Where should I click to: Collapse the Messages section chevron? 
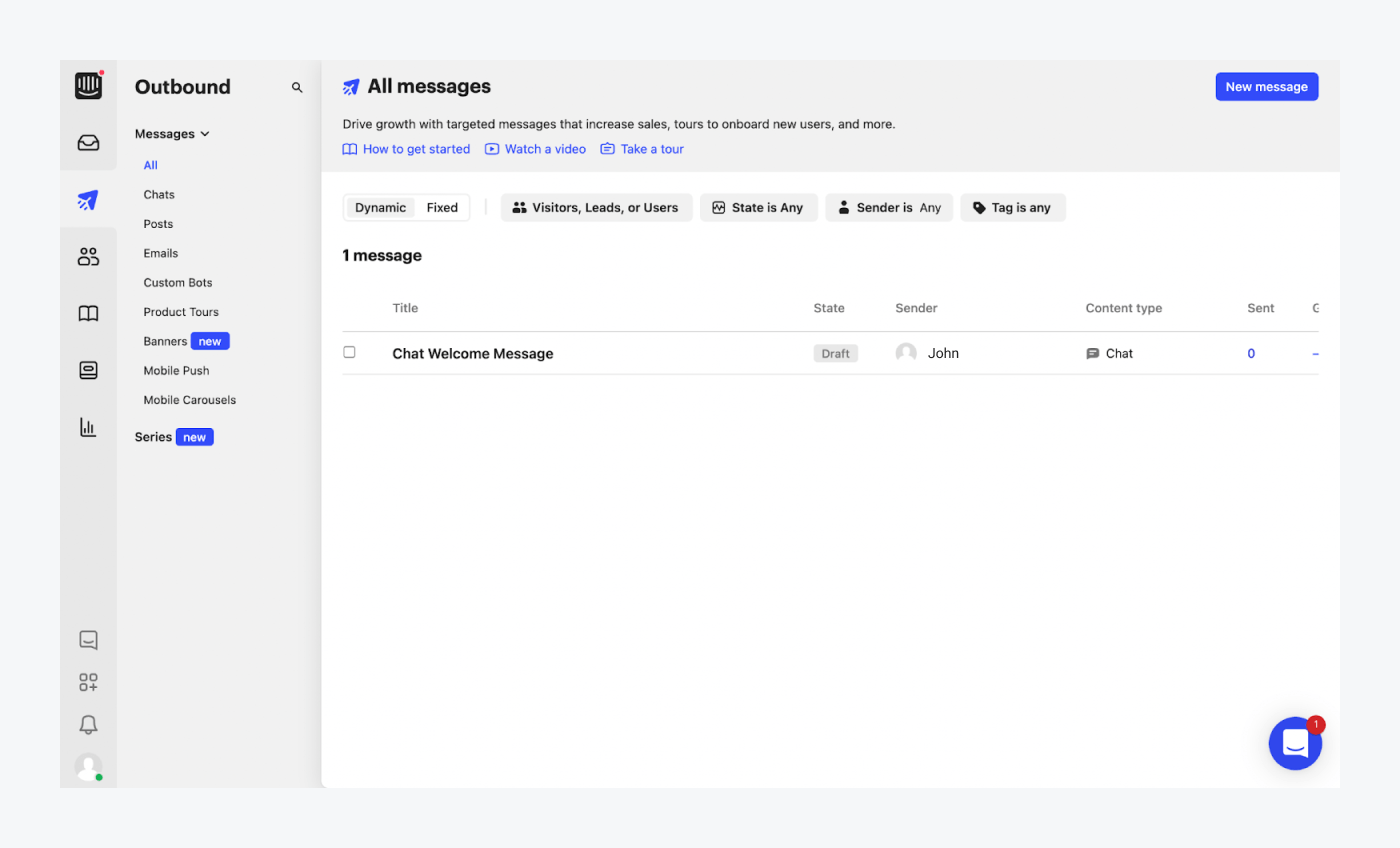(206, 133)
